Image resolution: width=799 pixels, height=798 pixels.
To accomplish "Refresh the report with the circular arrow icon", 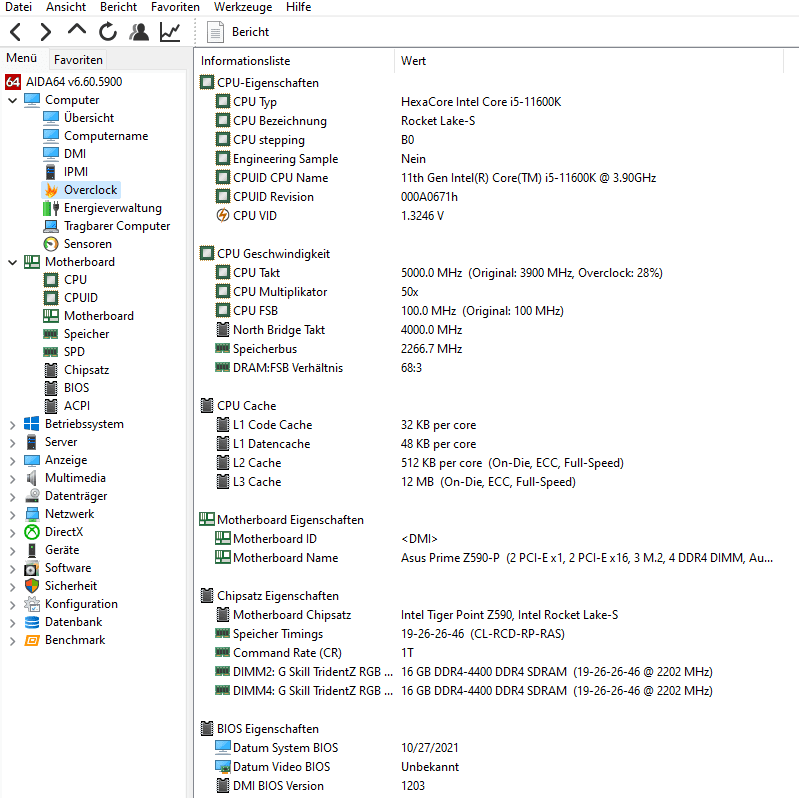I will 108,32.
